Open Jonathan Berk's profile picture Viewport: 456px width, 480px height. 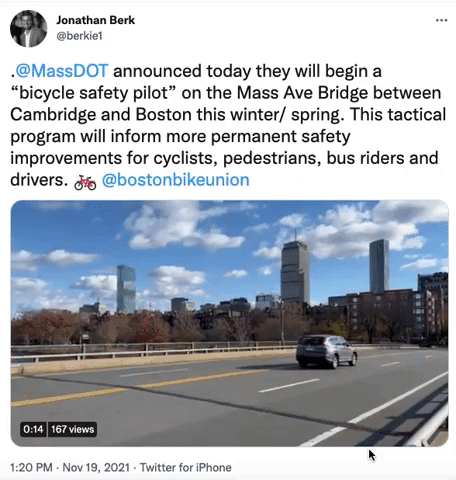(x=29, y=29)
